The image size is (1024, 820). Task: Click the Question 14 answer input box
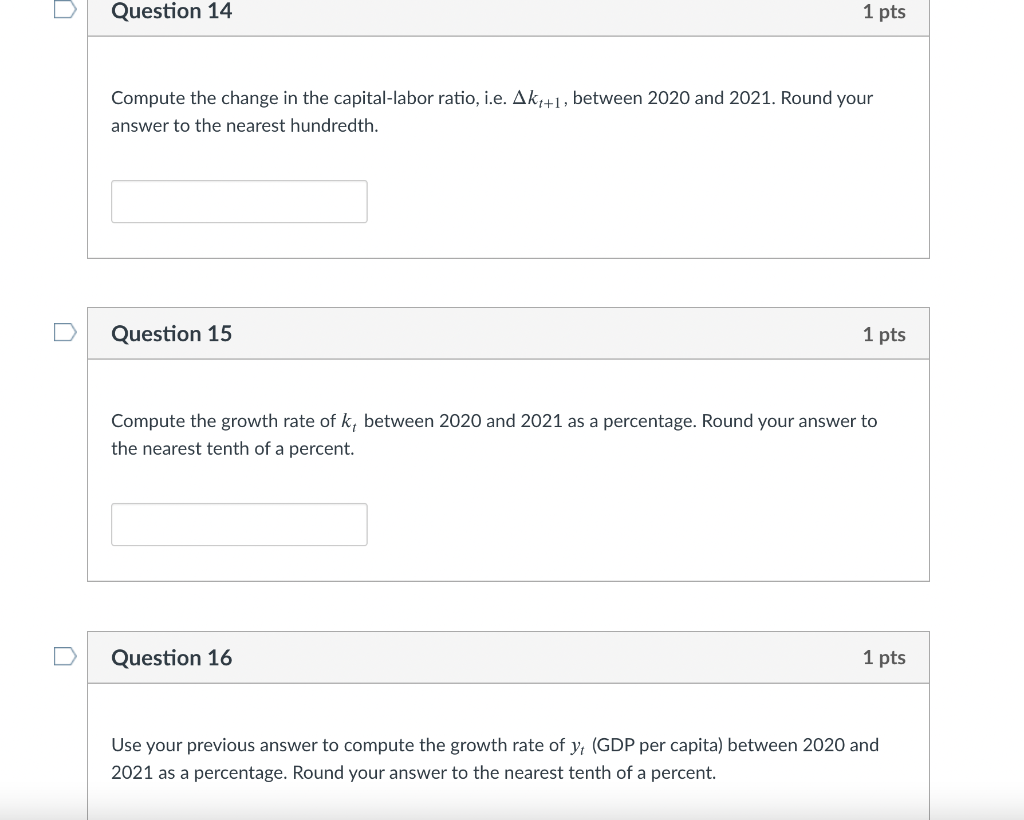239,202
